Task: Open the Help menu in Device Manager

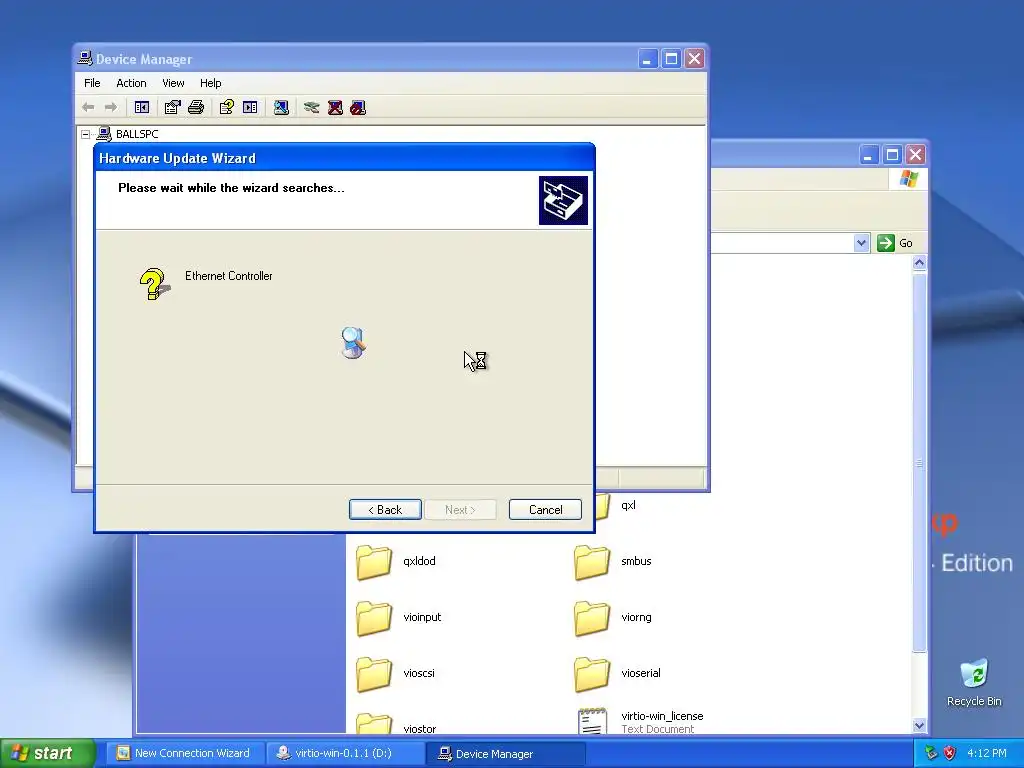Action: (x=210, y=83)
